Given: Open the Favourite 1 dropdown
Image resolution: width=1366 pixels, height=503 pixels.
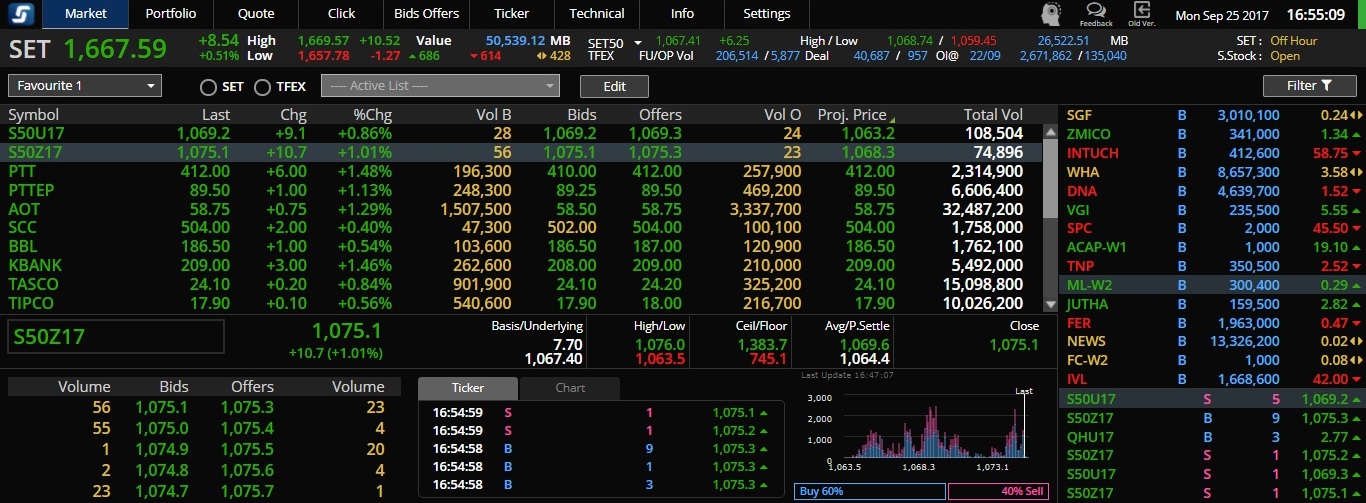Looking at the screenshot, I should tap(85, 86).
